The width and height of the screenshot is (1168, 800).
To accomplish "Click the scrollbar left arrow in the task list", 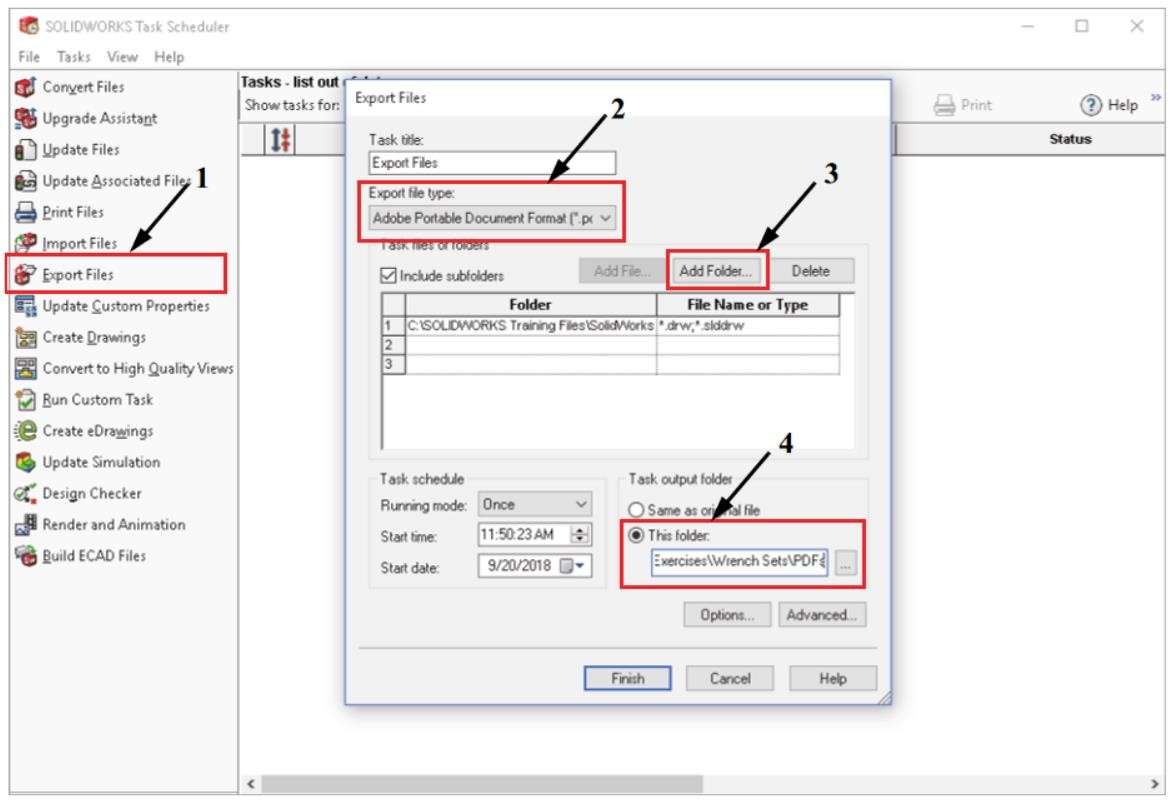I will (251, 784).
